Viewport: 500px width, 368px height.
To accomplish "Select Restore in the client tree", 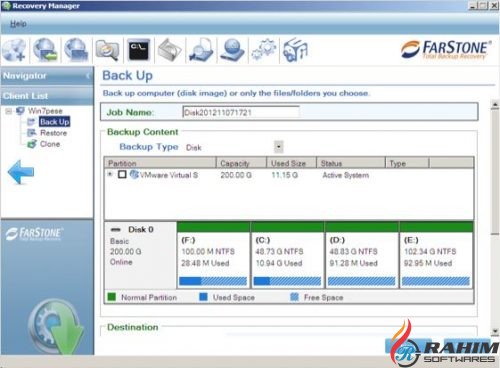I will (x=54, y=133).
